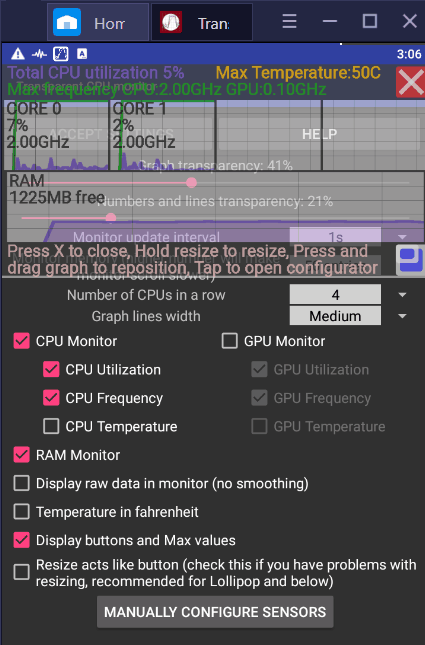Check the CPU Temperature option
Viewport: 425px width, 645px height.
tap(51, 427)
